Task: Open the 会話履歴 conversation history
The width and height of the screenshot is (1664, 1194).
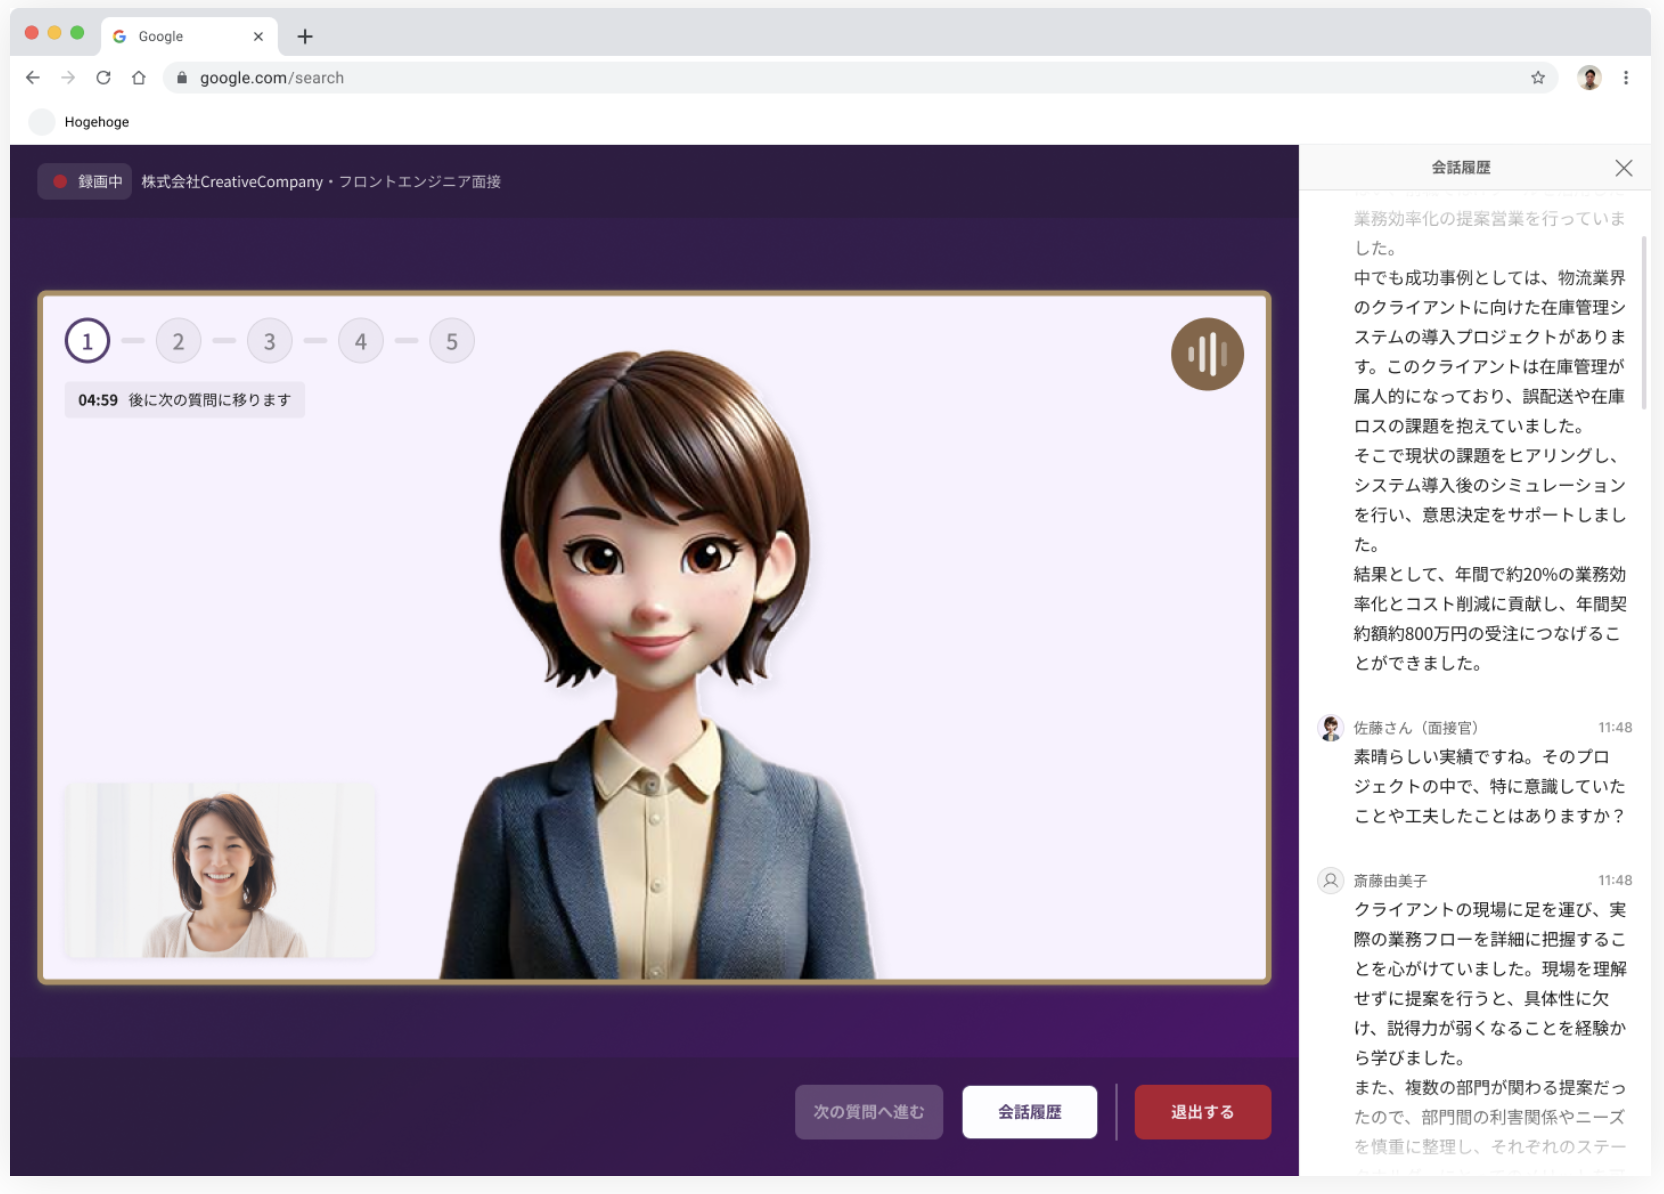Action: point(1029,1111)
